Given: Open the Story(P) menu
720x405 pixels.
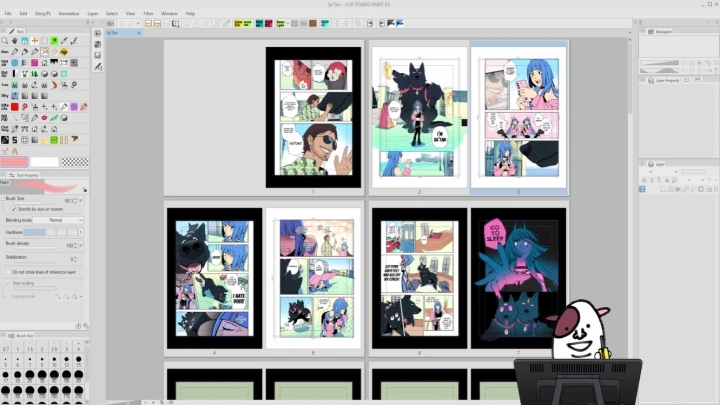Looking at the screenshot, I should click(x=43, y=13).
